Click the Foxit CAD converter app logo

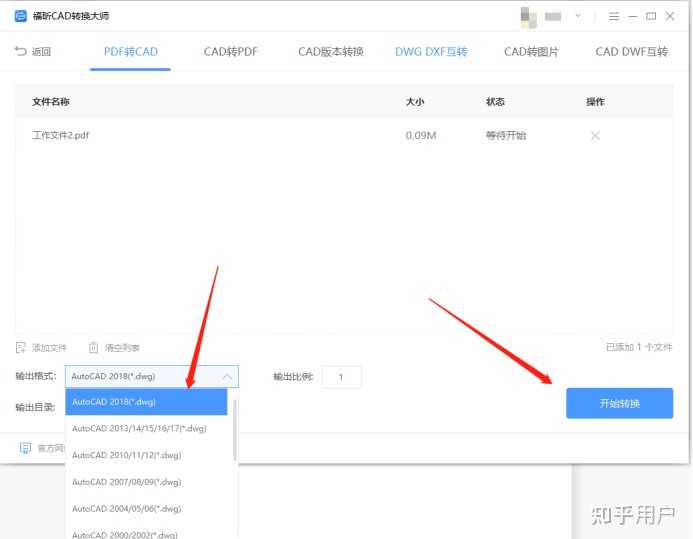(20, 16)
